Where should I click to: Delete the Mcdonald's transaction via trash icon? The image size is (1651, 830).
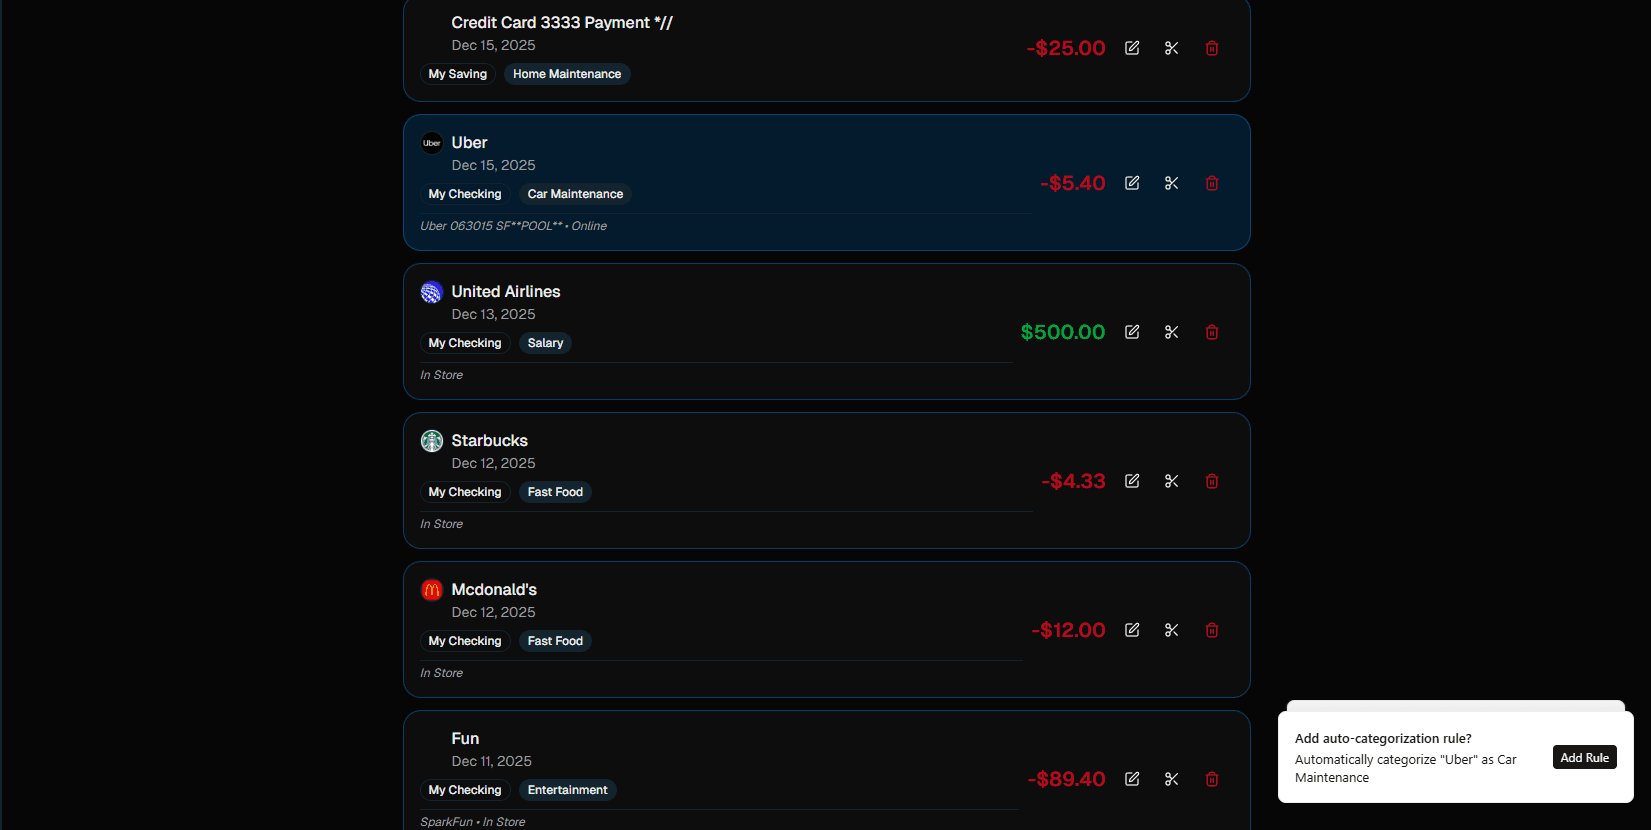coord(1211,630)
